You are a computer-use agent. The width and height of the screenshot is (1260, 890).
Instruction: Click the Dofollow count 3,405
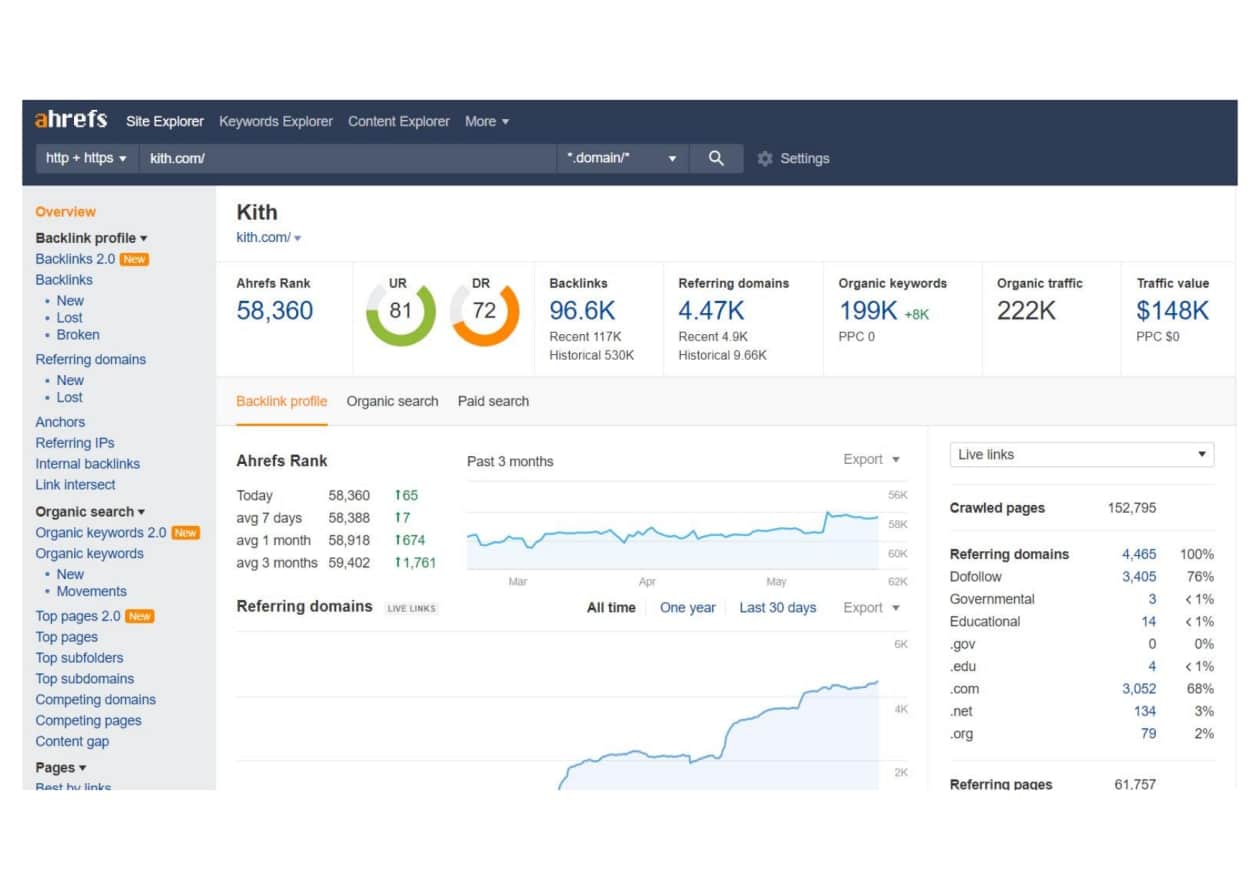point(1139,577)
